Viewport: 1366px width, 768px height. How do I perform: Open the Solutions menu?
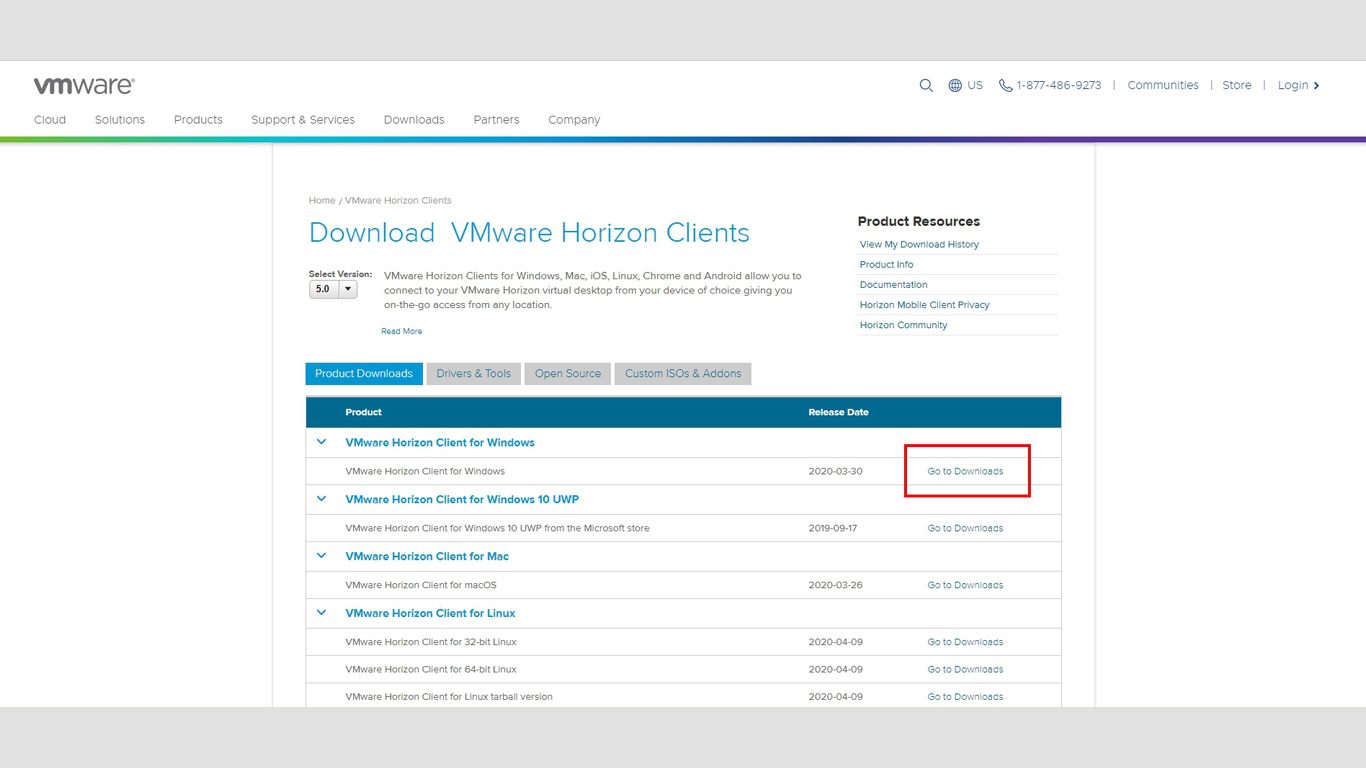[120, 120]
